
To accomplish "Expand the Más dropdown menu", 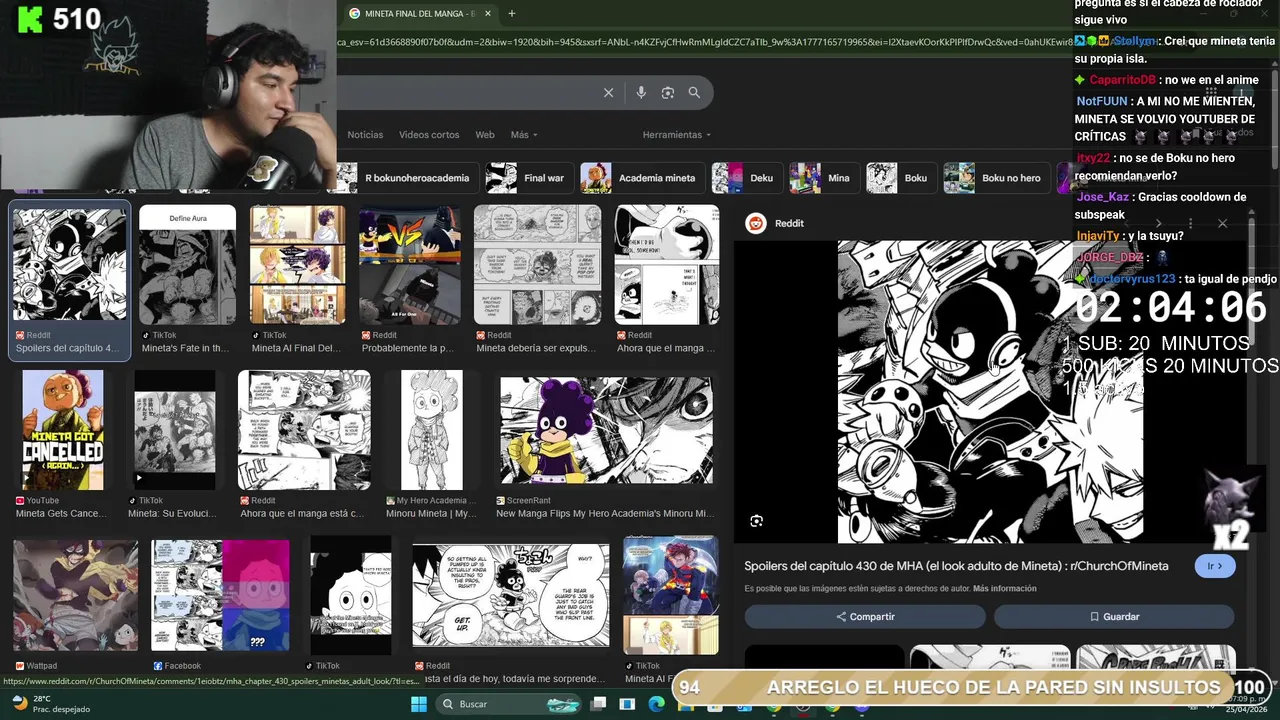I will pos(524,135).
